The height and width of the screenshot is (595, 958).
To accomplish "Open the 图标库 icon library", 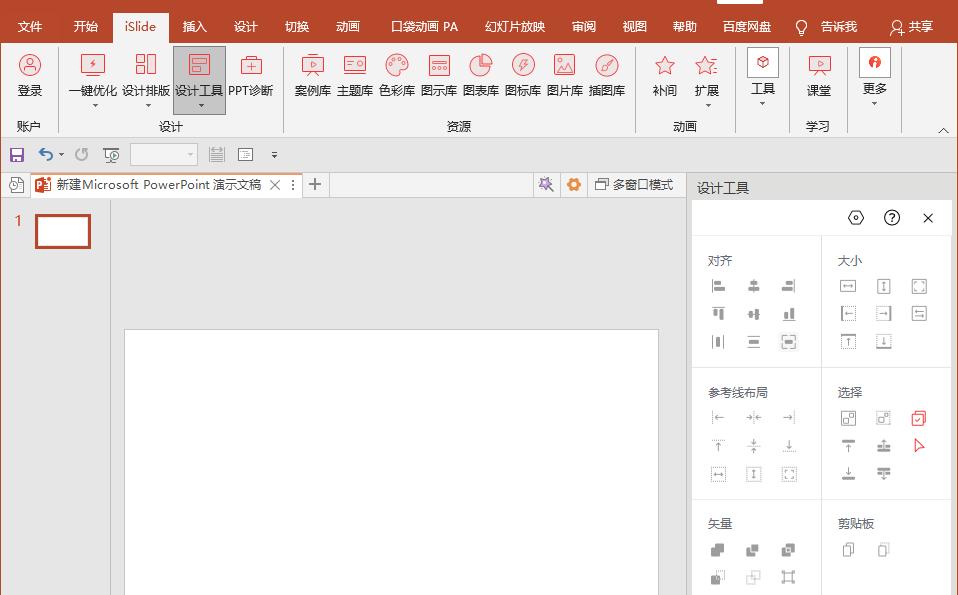I will [x=522, y=78].
